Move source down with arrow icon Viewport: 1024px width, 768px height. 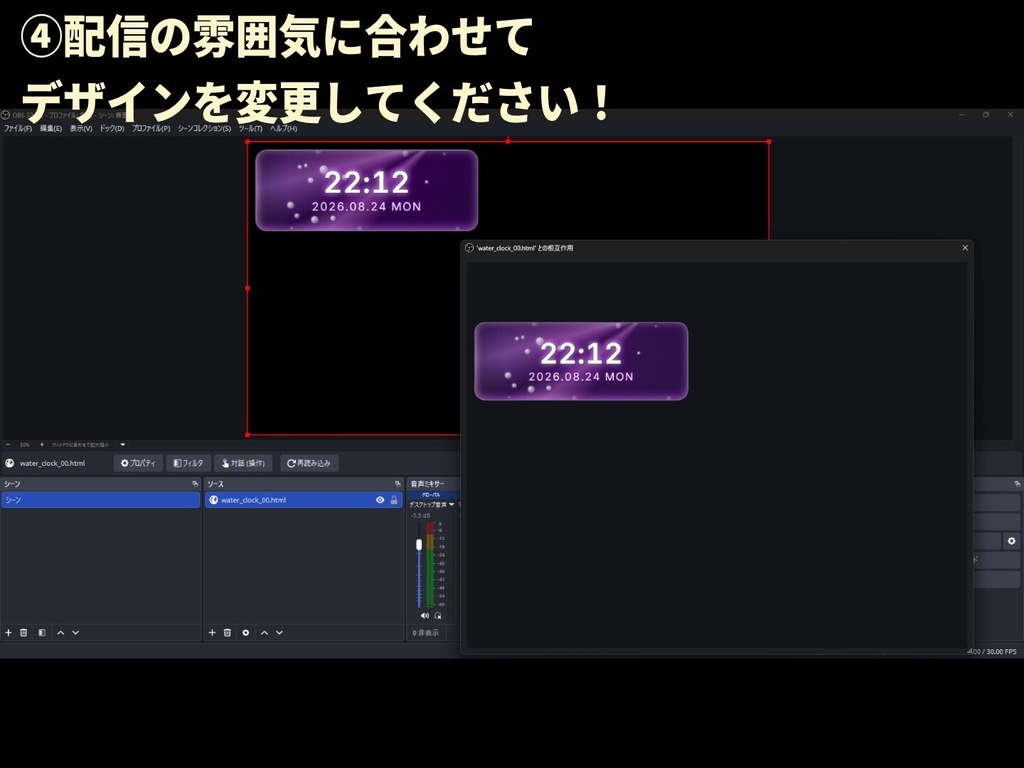click(x=280, y=632)
